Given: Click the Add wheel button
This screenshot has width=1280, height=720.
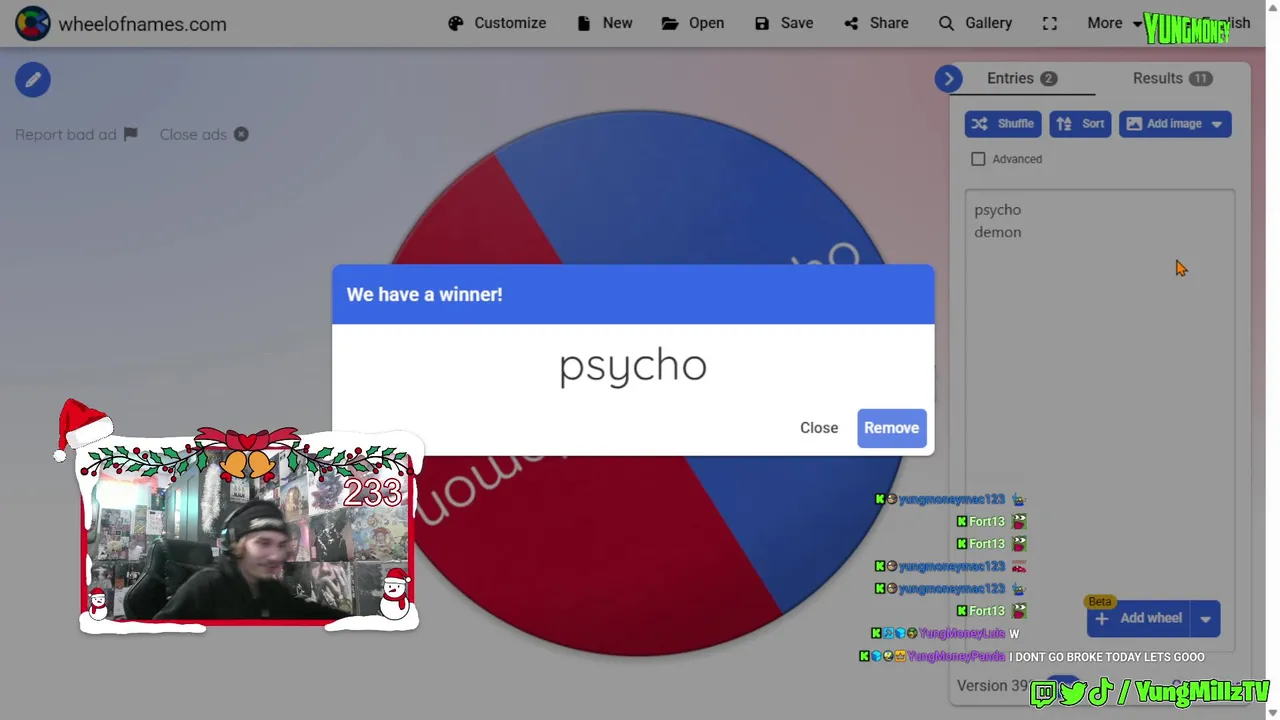Looking at the screenshot, I should 1139,618.
